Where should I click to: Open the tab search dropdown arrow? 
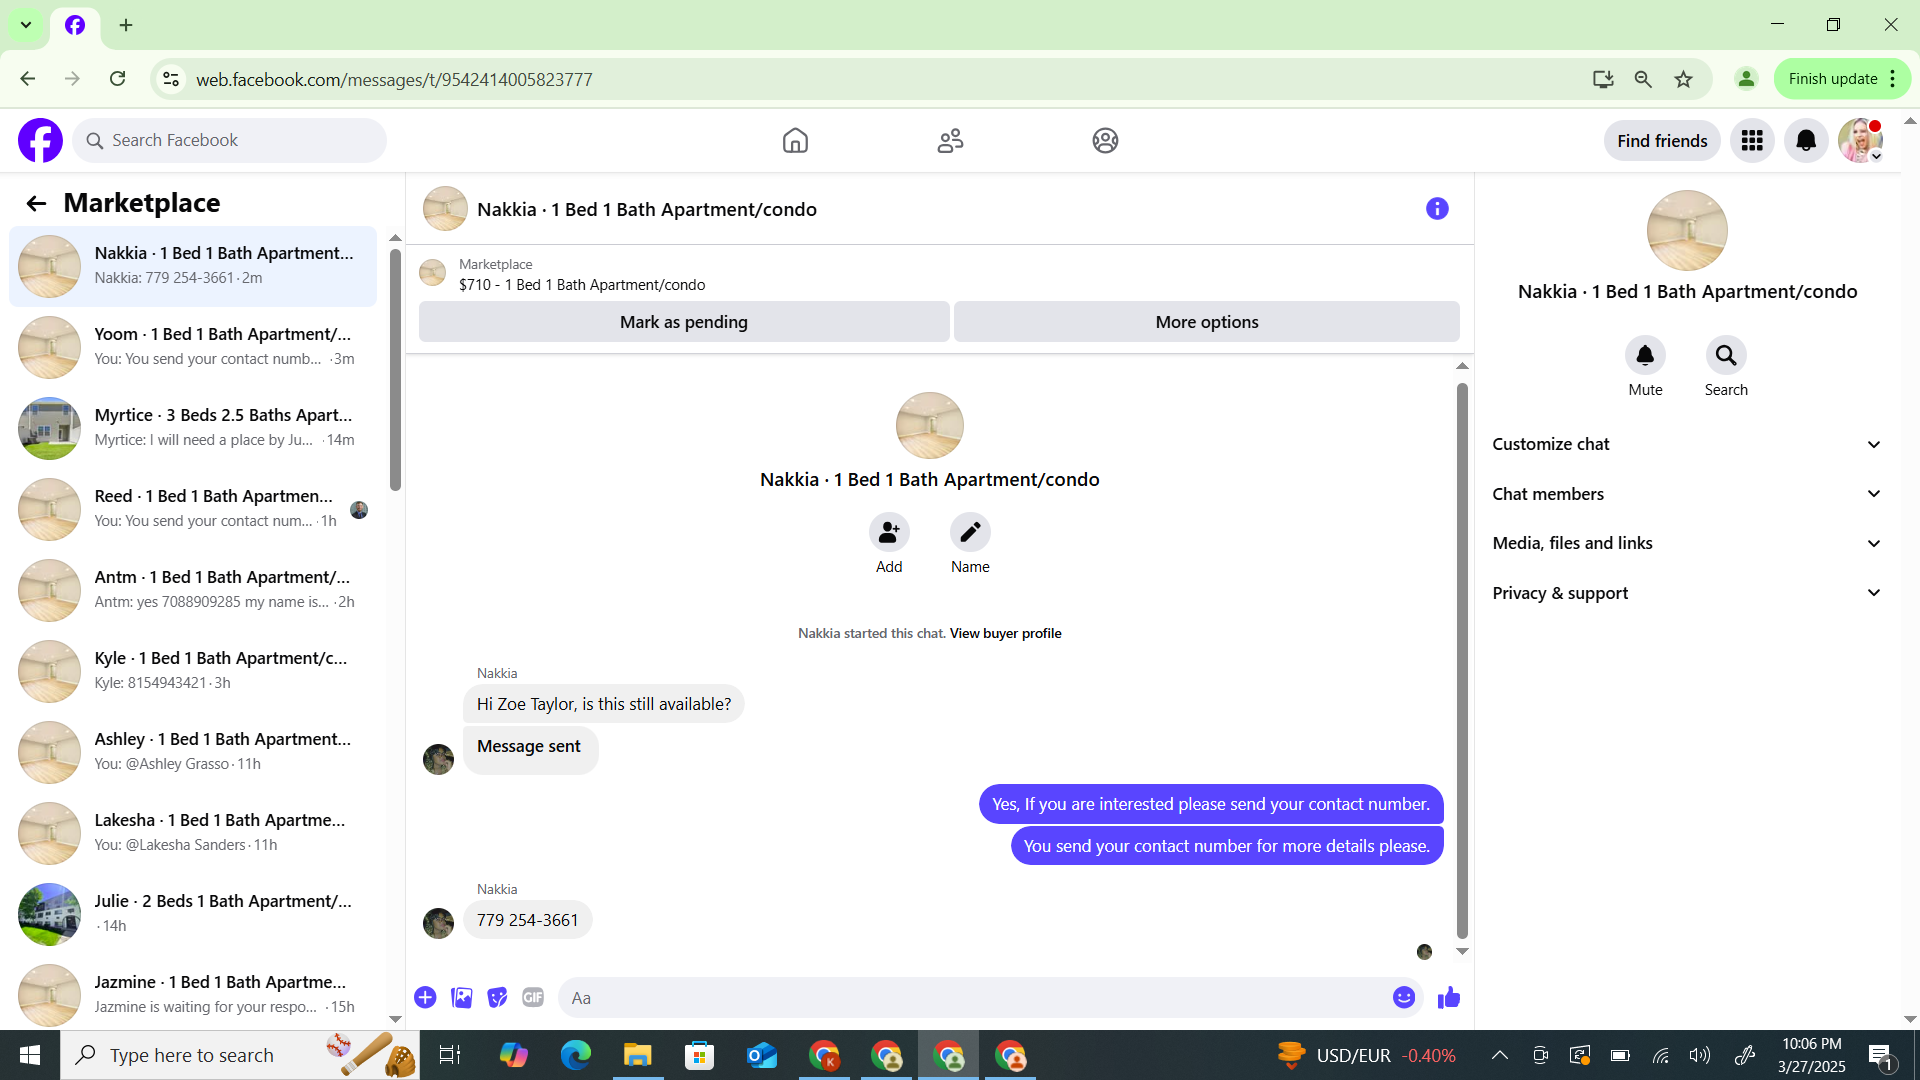coord(26,25)
